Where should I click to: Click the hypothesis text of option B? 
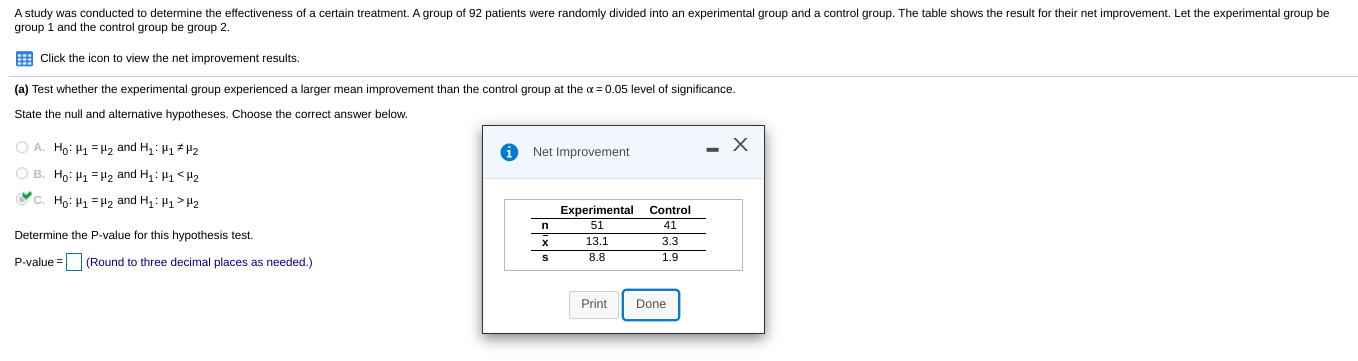[126, 175]
